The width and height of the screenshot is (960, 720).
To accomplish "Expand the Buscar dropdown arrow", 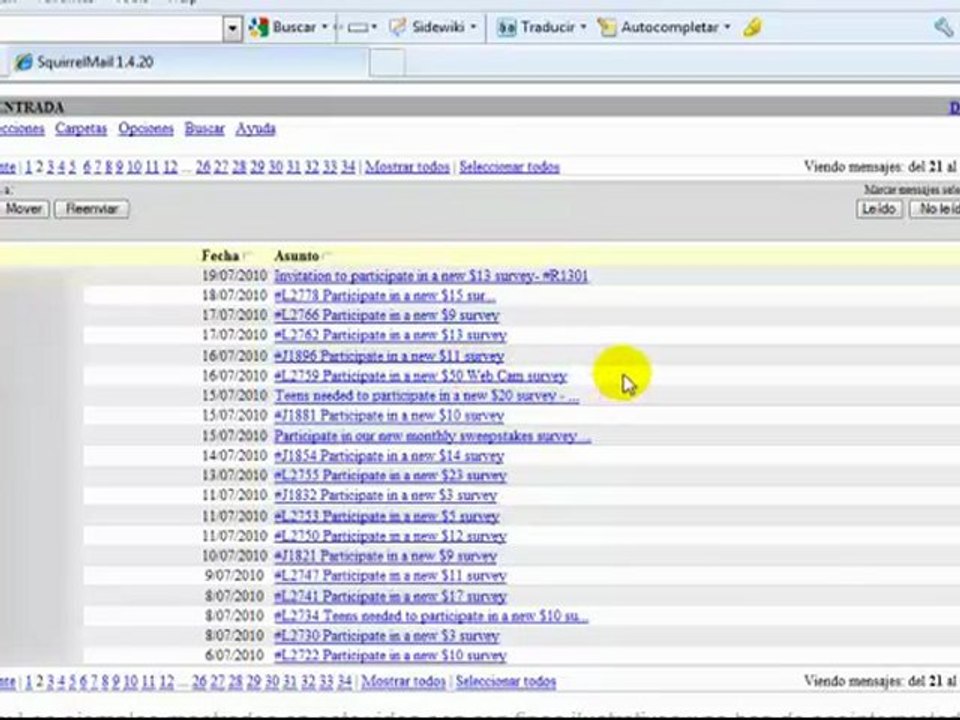I will tap(324, 27).
